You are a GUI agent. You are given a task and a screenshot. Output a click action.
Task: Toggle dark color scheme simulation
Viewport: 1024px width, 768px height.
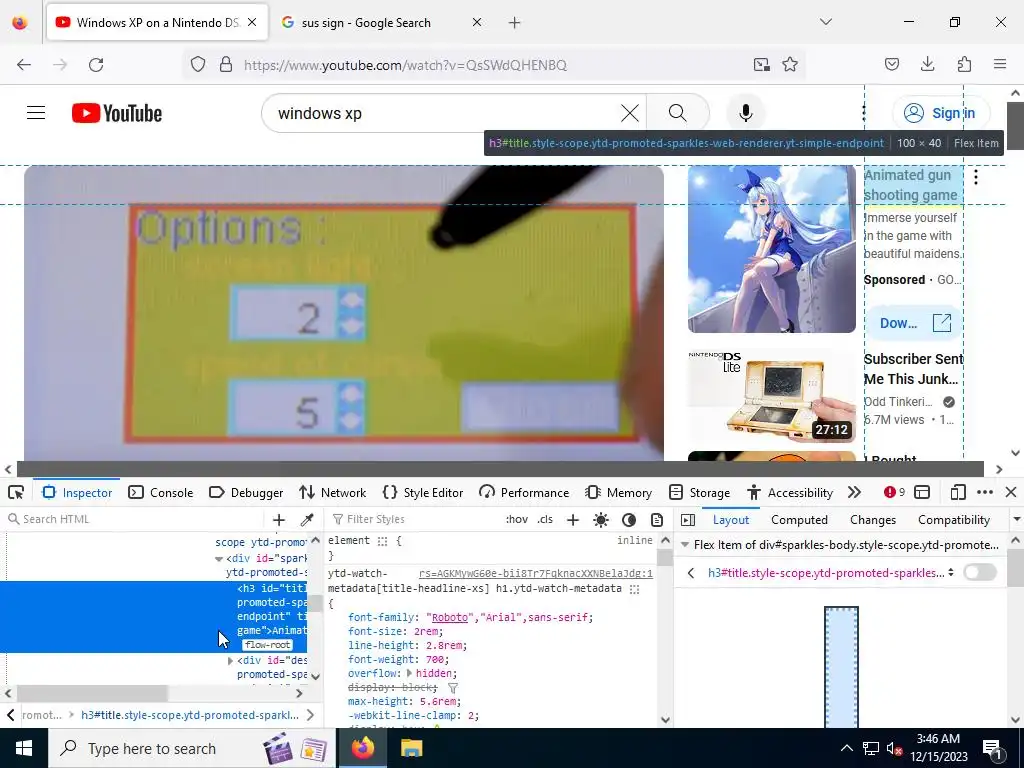coord(629,520)
